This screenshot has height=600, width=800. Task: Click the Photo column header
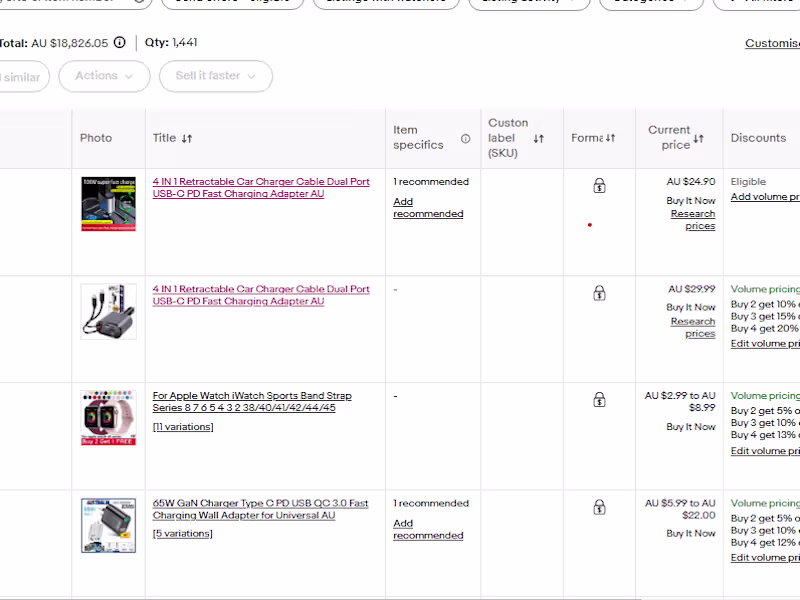(96, 138)
